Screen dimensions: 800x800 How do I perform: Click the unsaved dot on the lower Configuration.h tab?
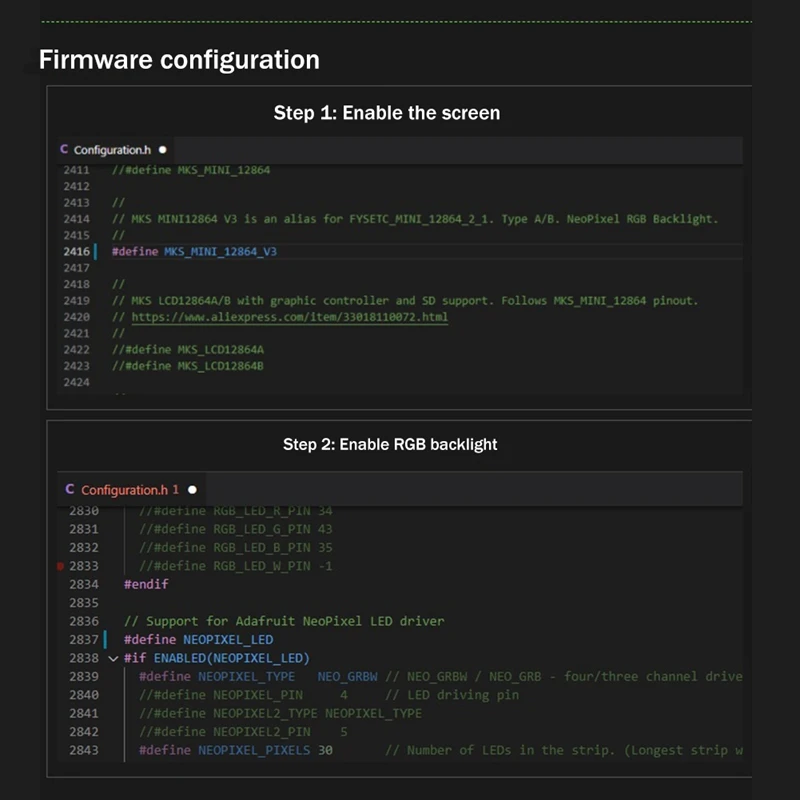point(192,490)
